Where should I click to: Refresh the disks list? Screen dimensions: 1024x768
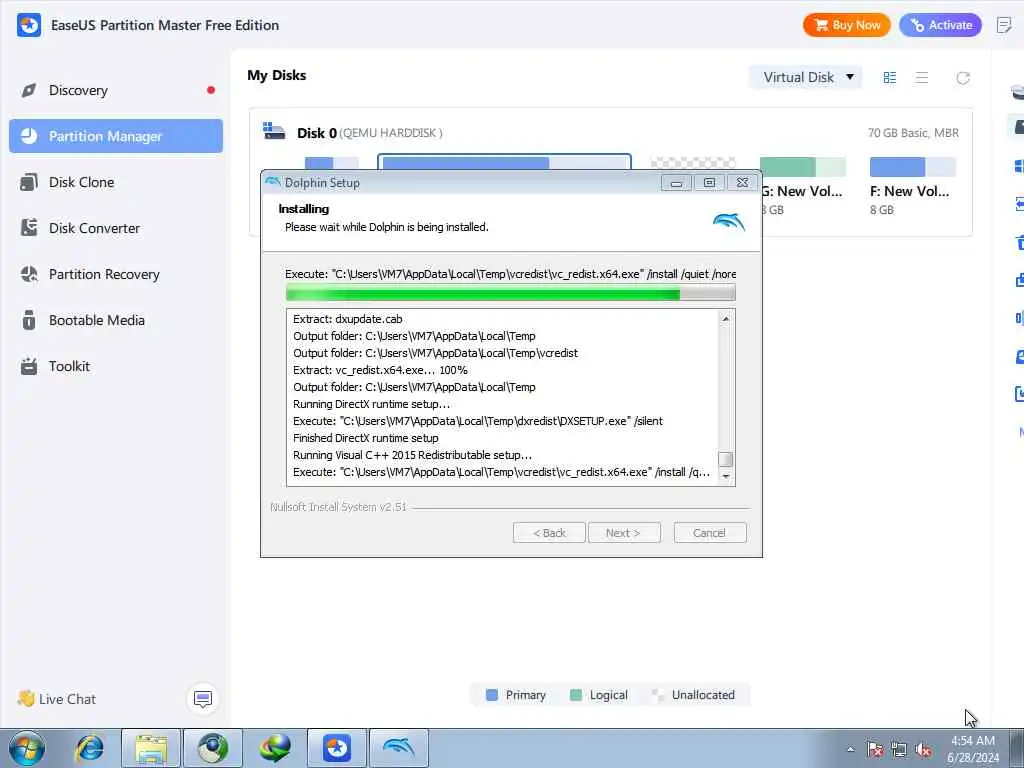click(963, 78)
